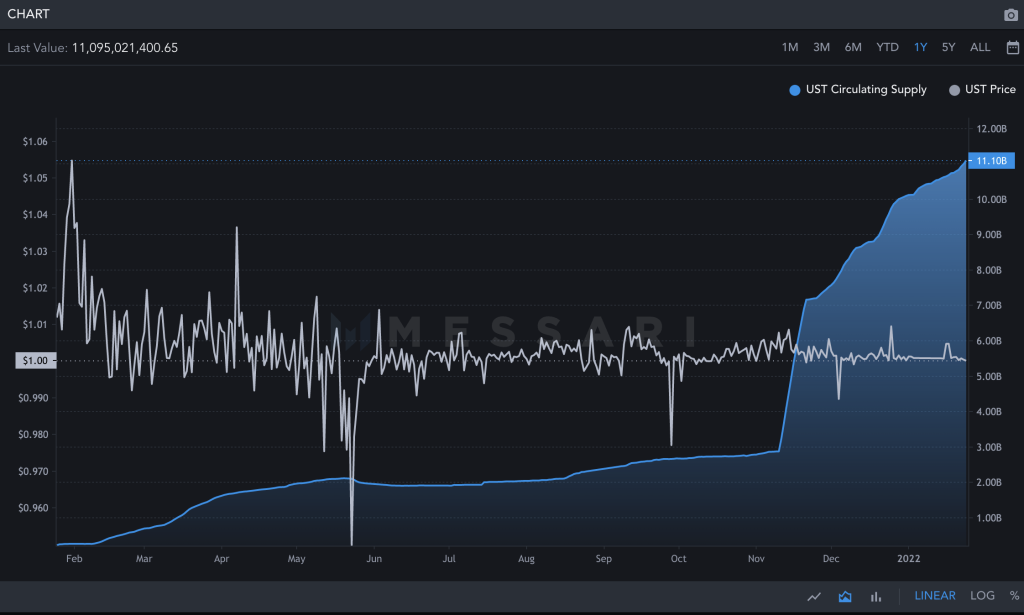Click the Last Value figure 11,095,021,400.65
The width and height of the screenshot is (1024, 615).
point(125,48)
